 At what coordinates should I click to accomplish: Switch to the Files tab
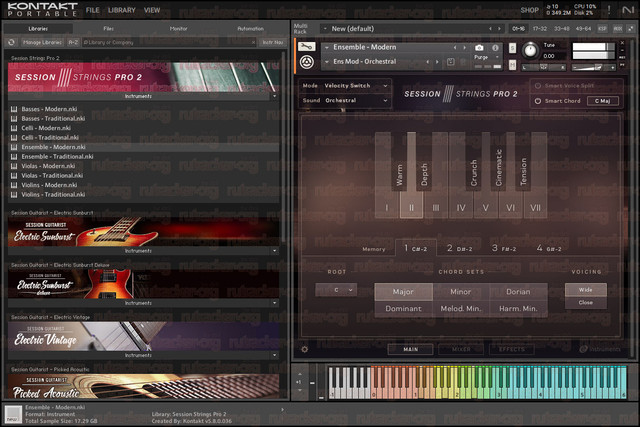point(109,29)
